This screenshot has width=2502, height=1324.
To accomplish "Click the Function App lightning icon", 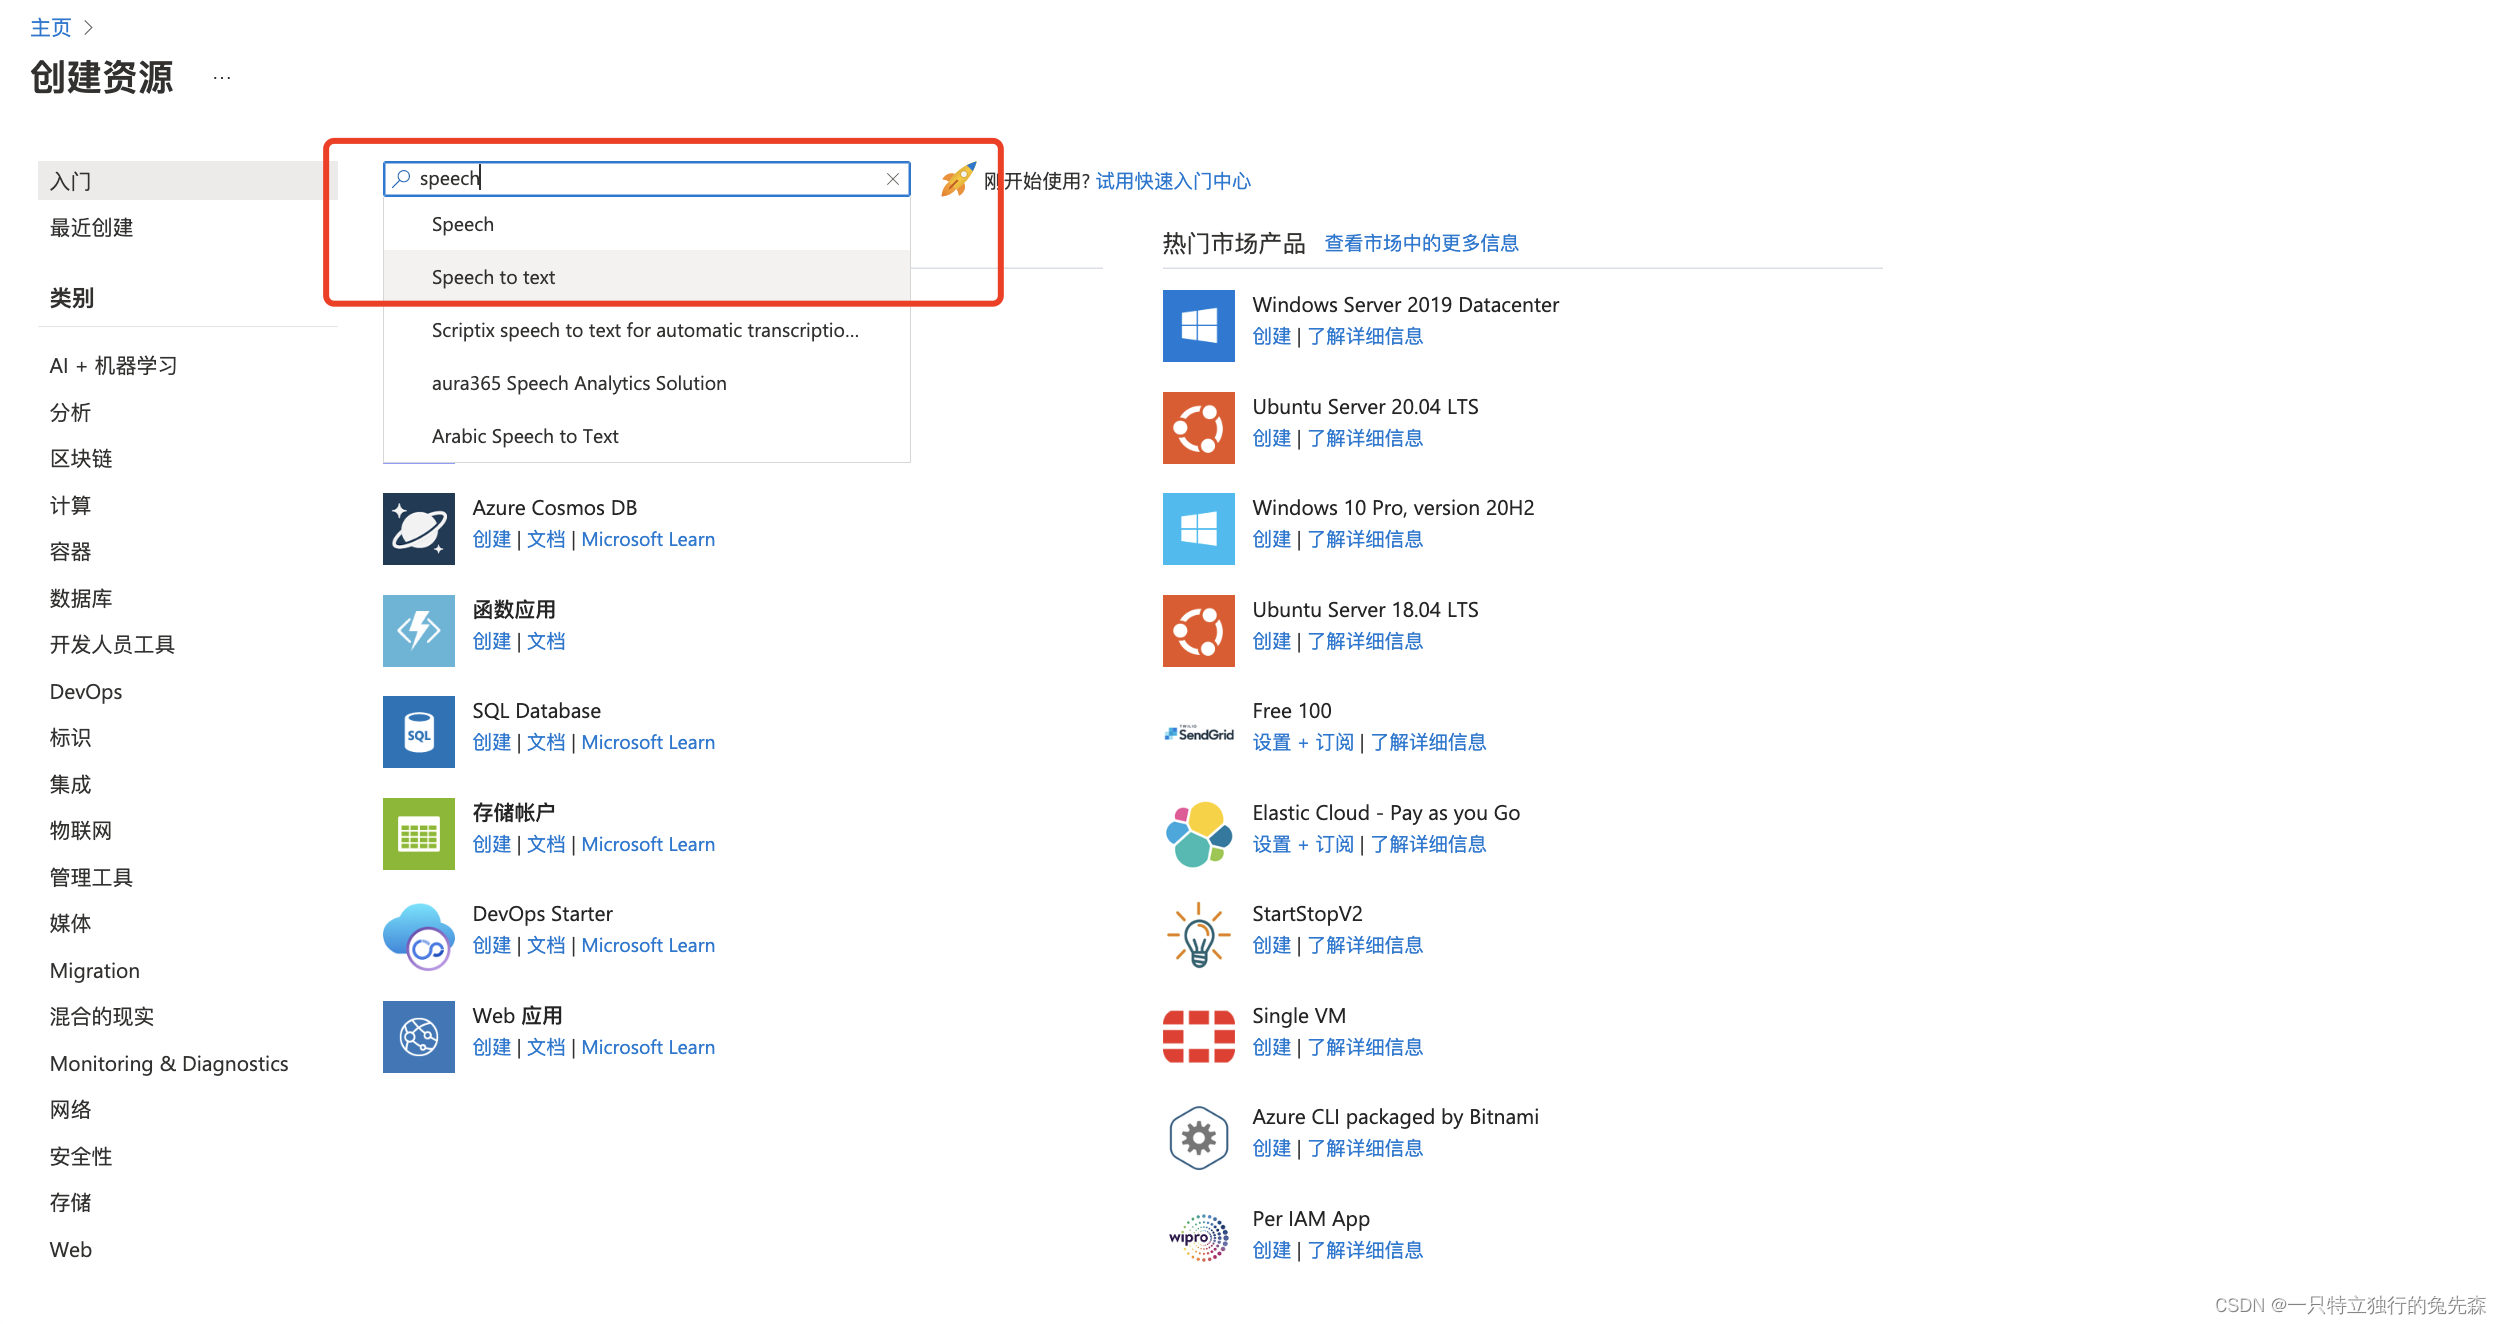I will click(418, 630).
